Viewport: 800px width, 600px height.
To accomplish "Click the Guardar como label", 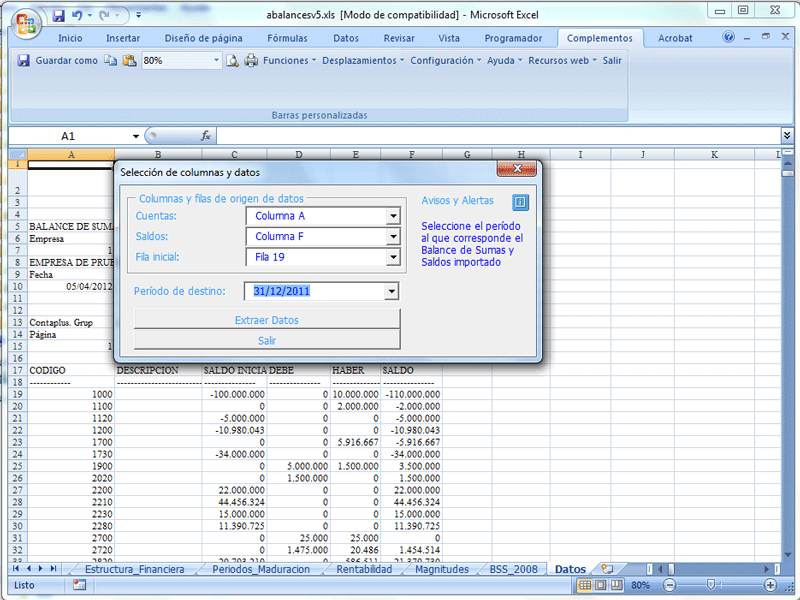I will click(66, 60).
